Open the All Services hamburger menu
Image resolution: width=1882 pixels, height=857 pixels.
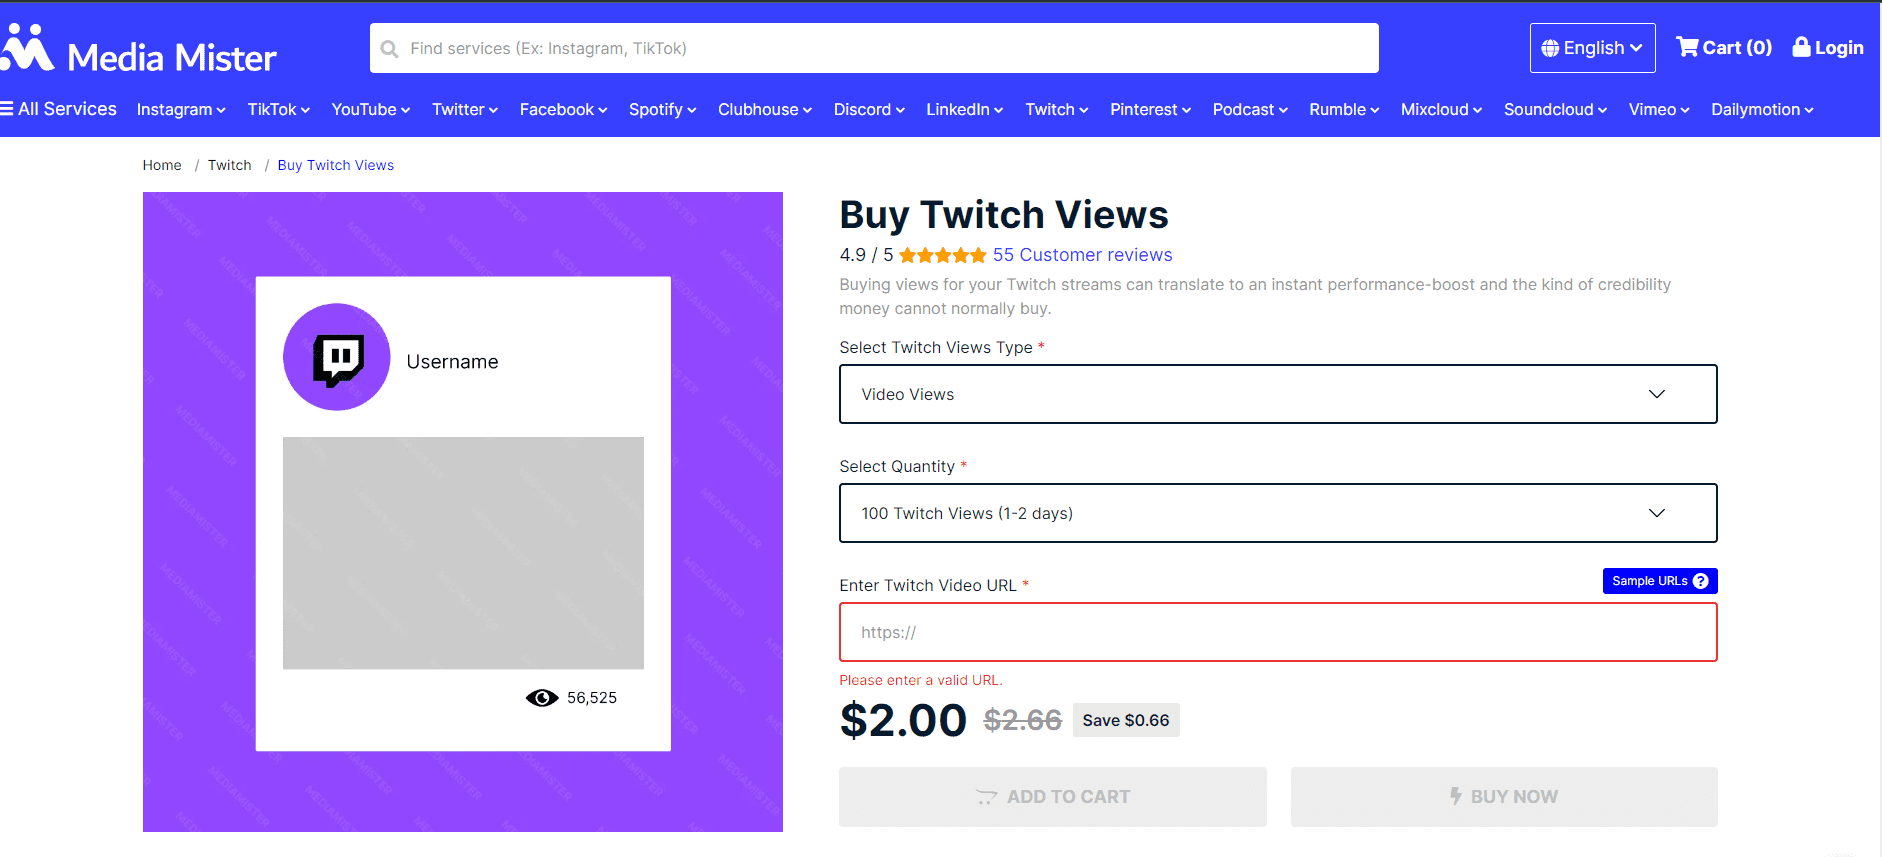[x=7, y=109]
